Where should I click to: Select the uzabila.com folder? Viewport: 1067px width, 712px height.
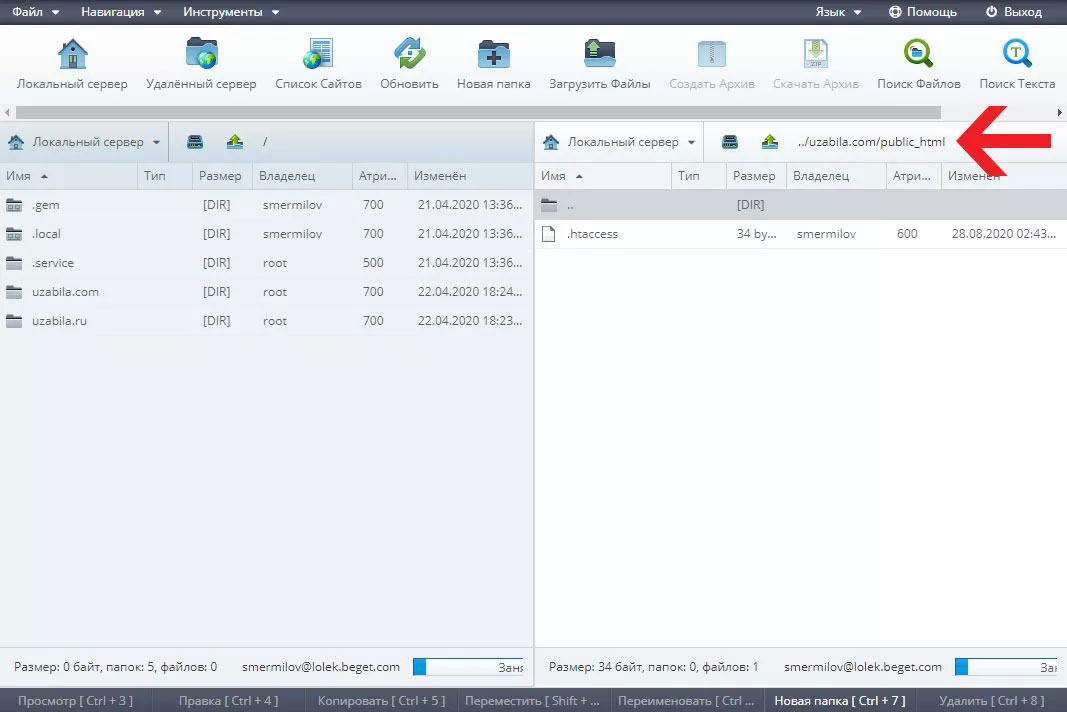tap(65, 292)
